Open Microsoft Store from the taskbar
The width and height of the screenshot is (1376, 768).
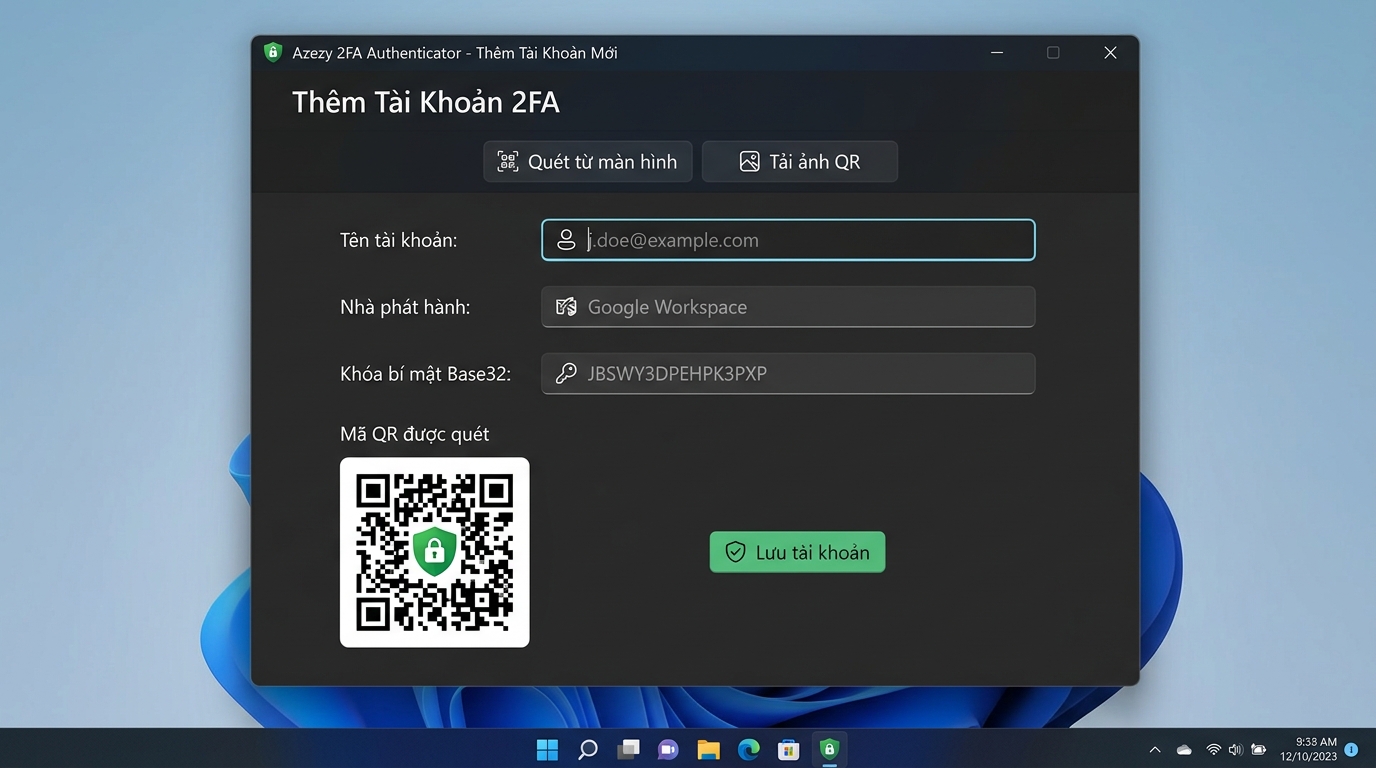(x=788, y=749)
